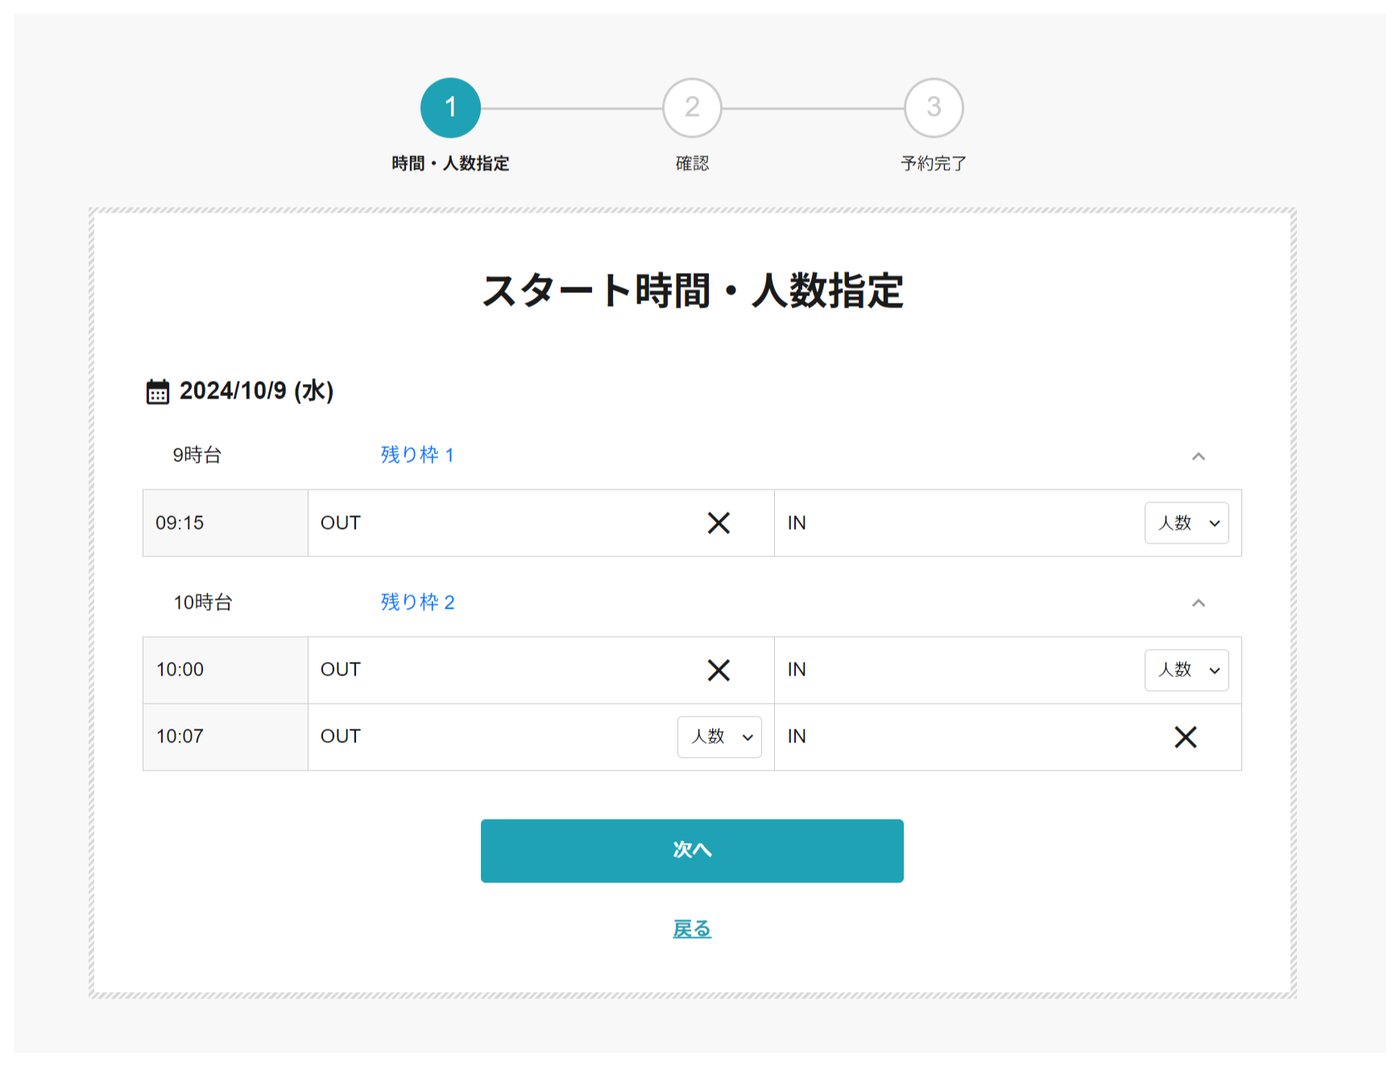The width and height of the screenshot is (1400, 1066).
Task: Click the calendar icon beside 2024/10/9
Action: point(157,391)
